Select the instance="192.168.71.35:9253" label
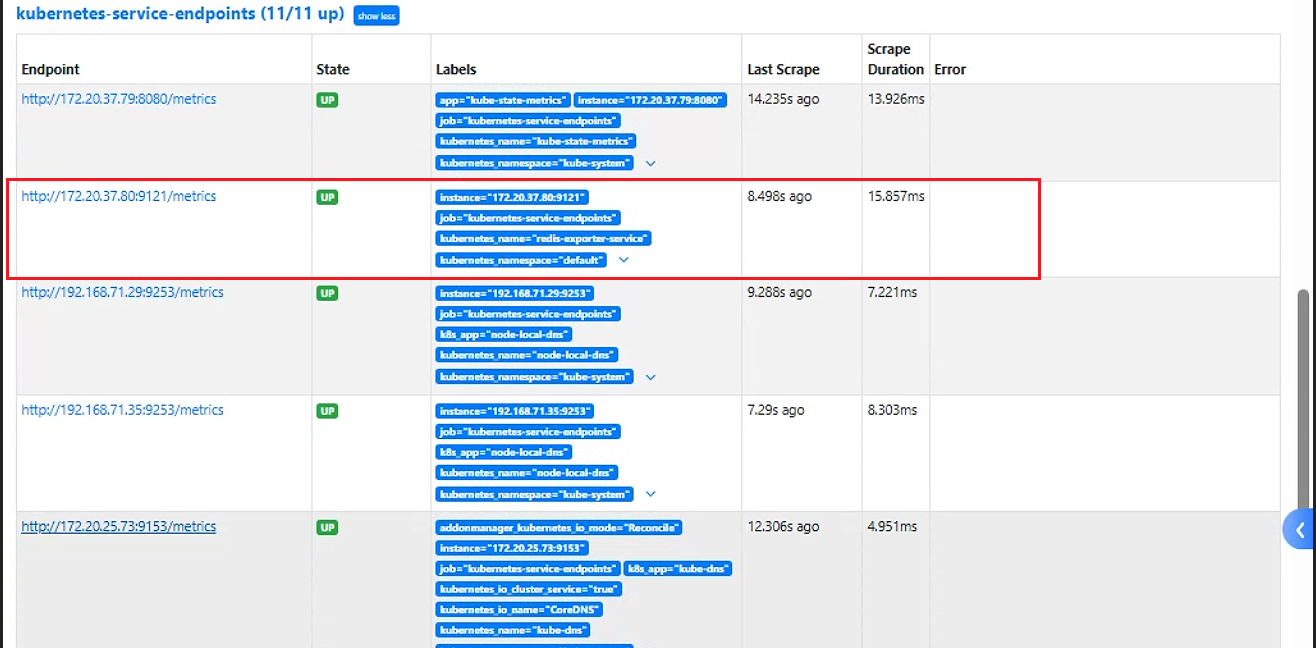This screenshot has width=1316, height=648. point(516,411)
